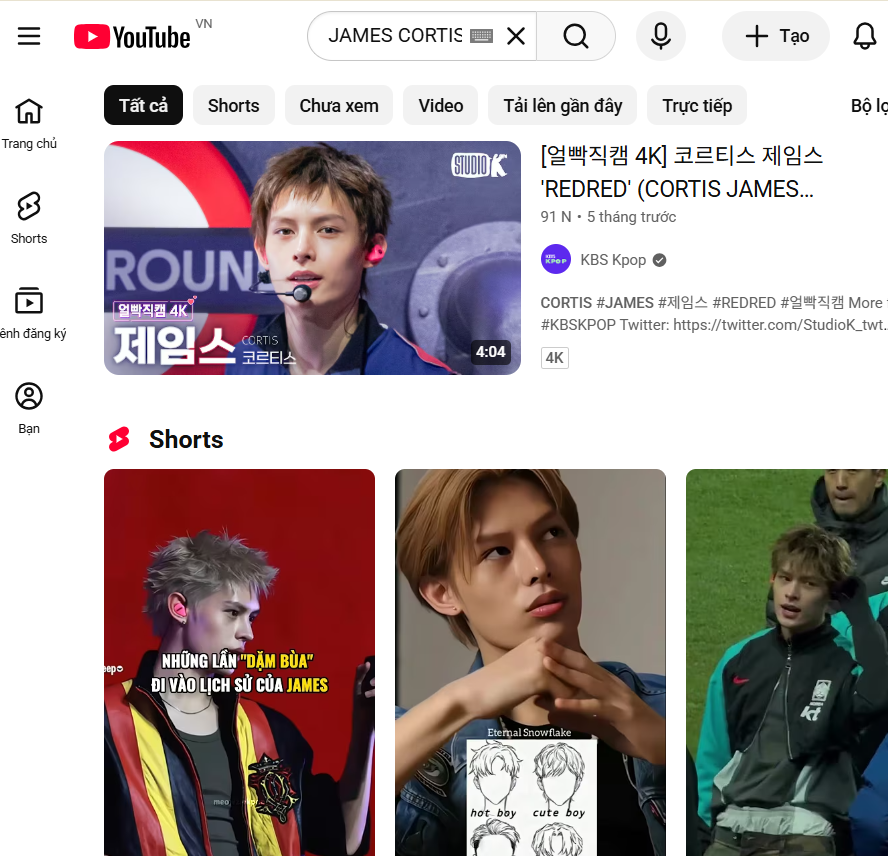Screen dimensions: 888x856
Task: Open notifications bell
Action: pos(865,36)
